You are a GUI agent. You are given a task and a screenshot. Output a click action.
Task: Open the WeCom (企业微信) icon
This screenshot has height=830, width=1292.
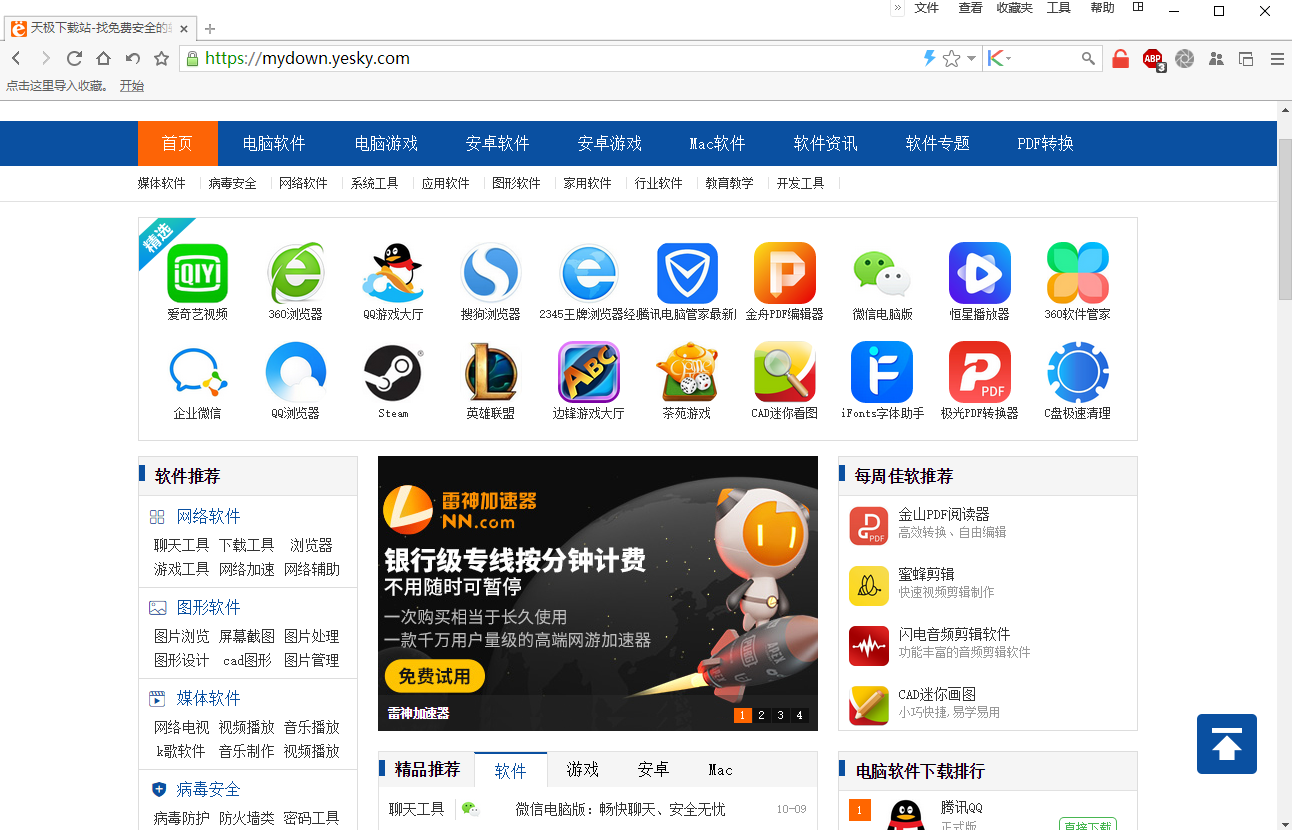point(197,372)
